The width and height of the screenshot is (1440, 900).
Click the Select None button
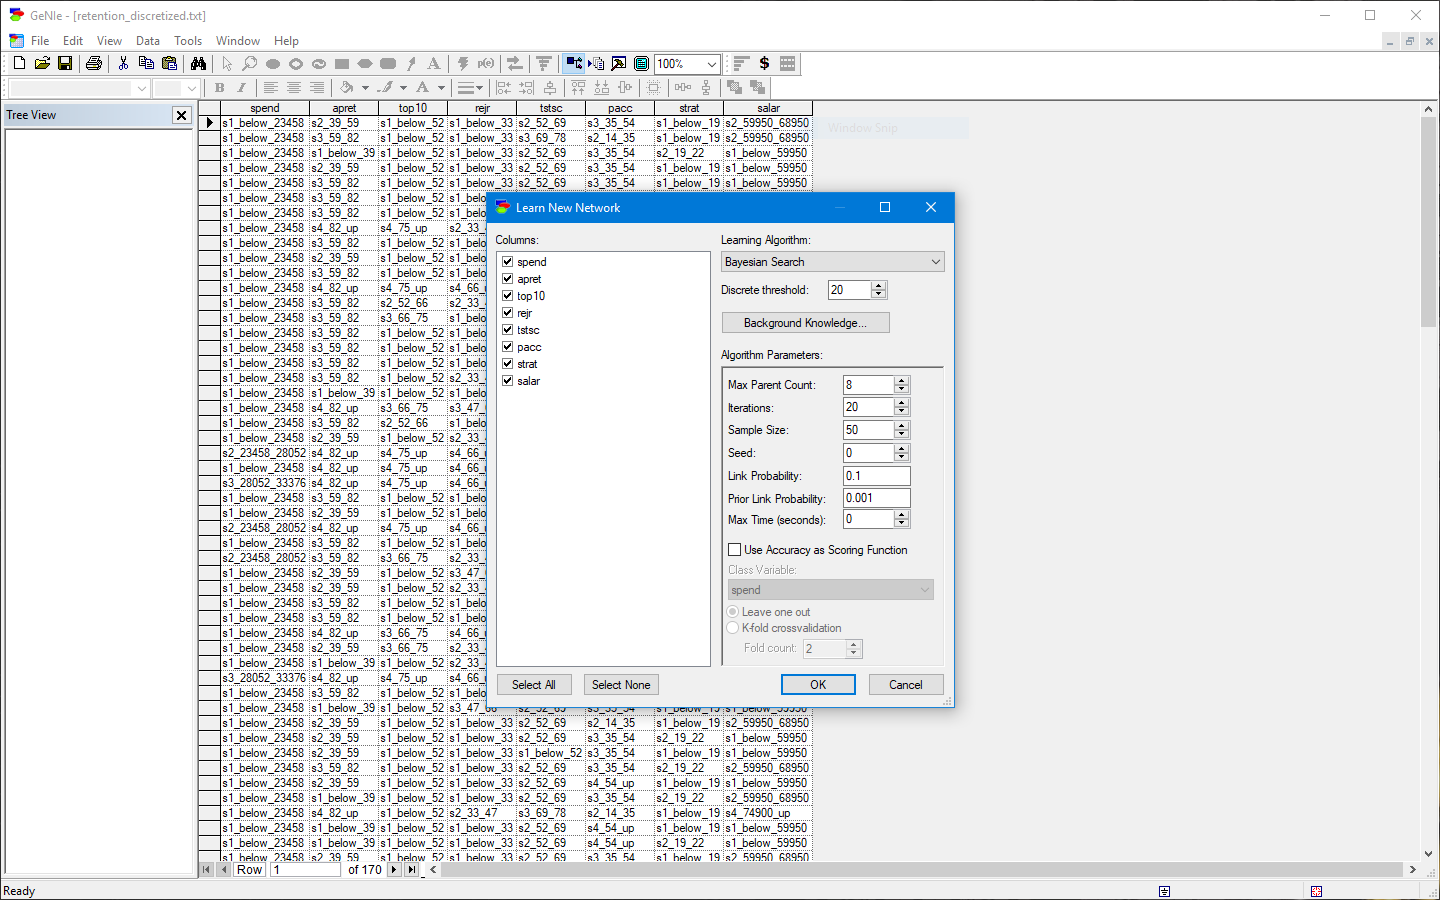(x=621, y=684)
